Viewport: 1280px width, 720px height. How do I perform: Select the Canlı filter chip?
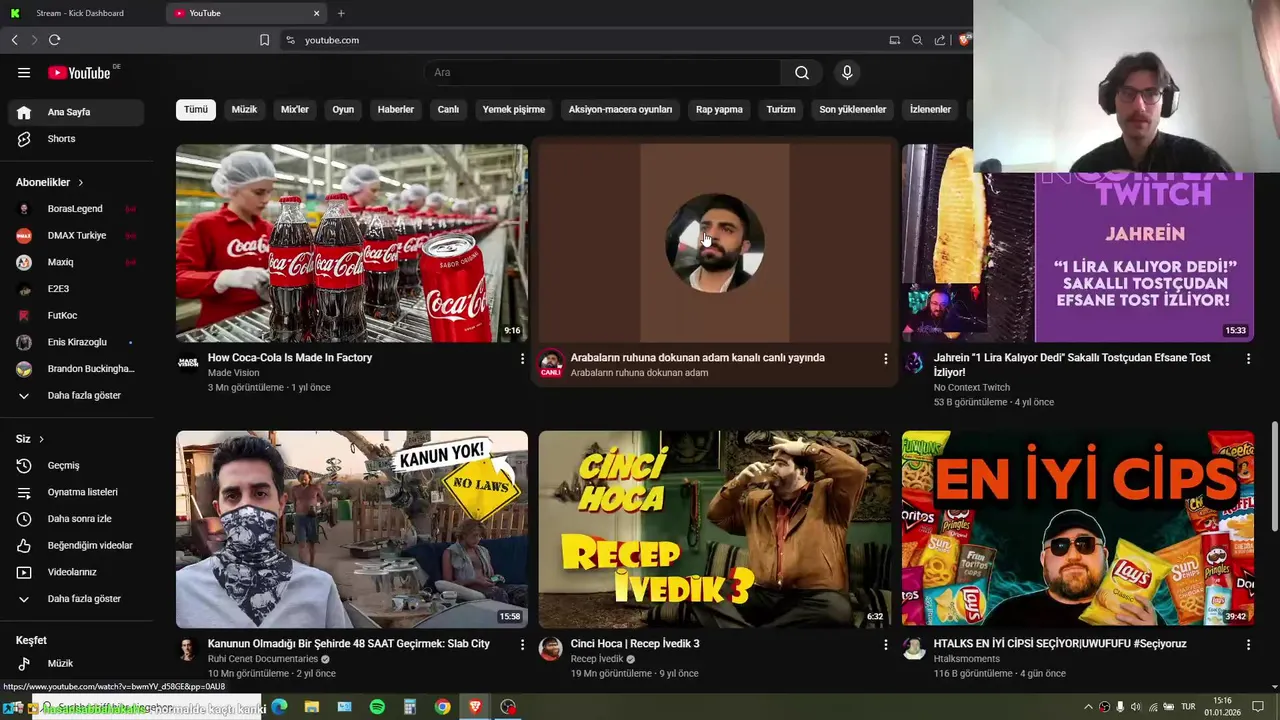tap(448, 109)
